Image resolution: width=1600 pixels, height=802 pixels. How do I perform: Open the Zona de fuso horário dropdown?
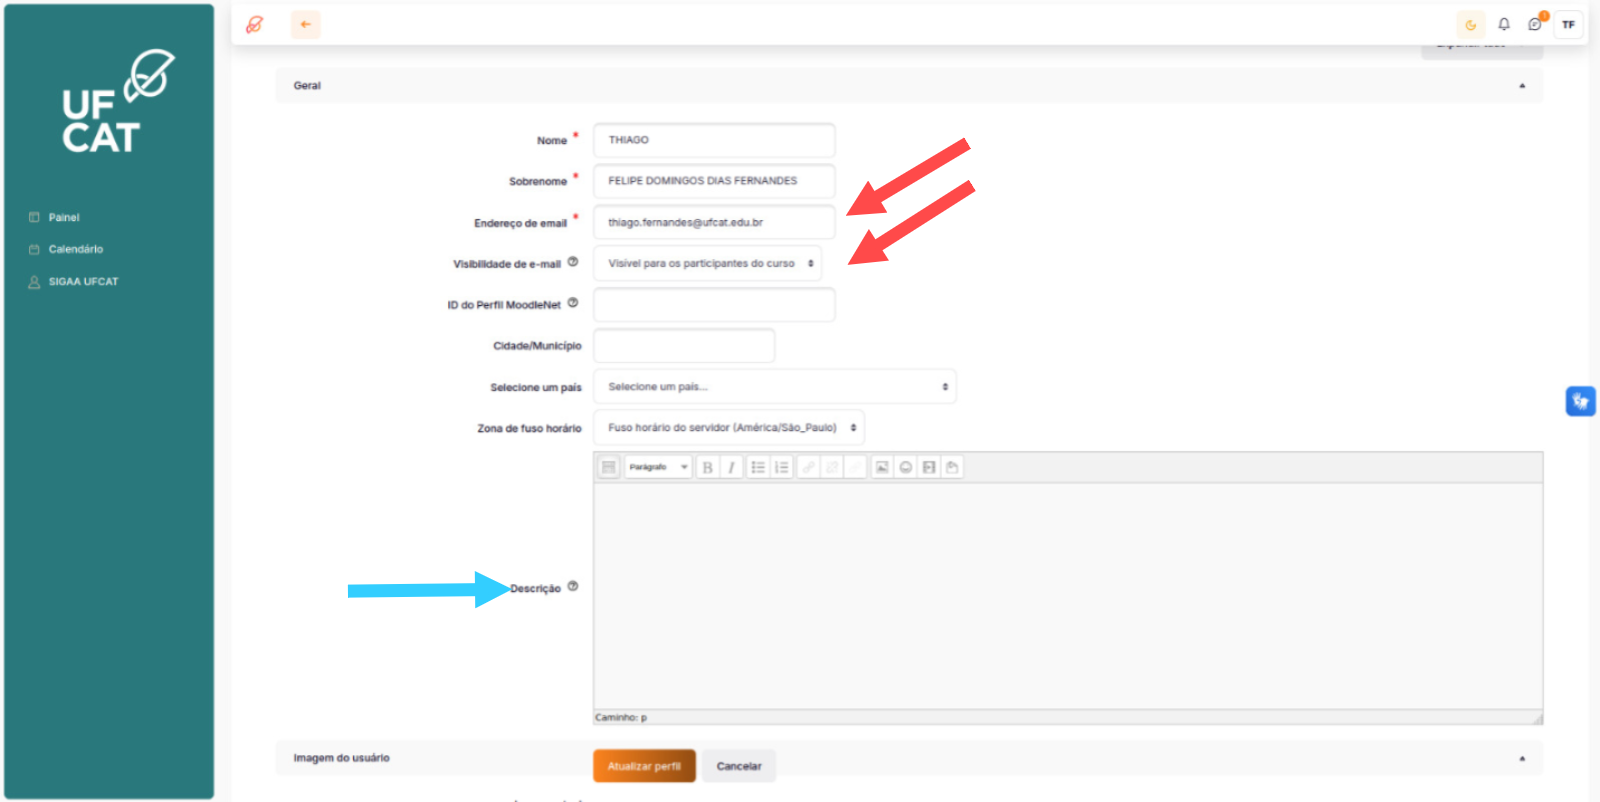pos(729,428)
